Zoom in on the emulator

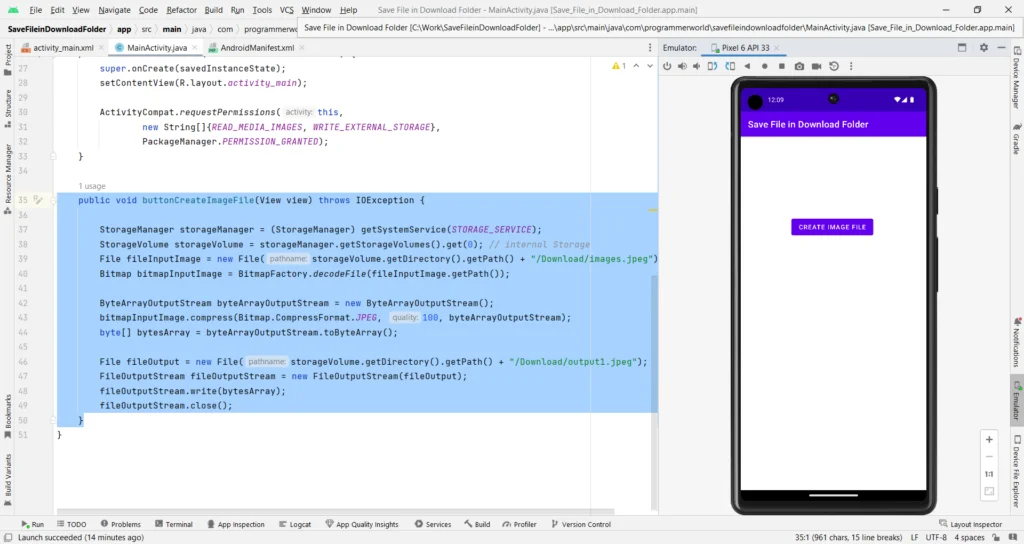tap(989, 440)
